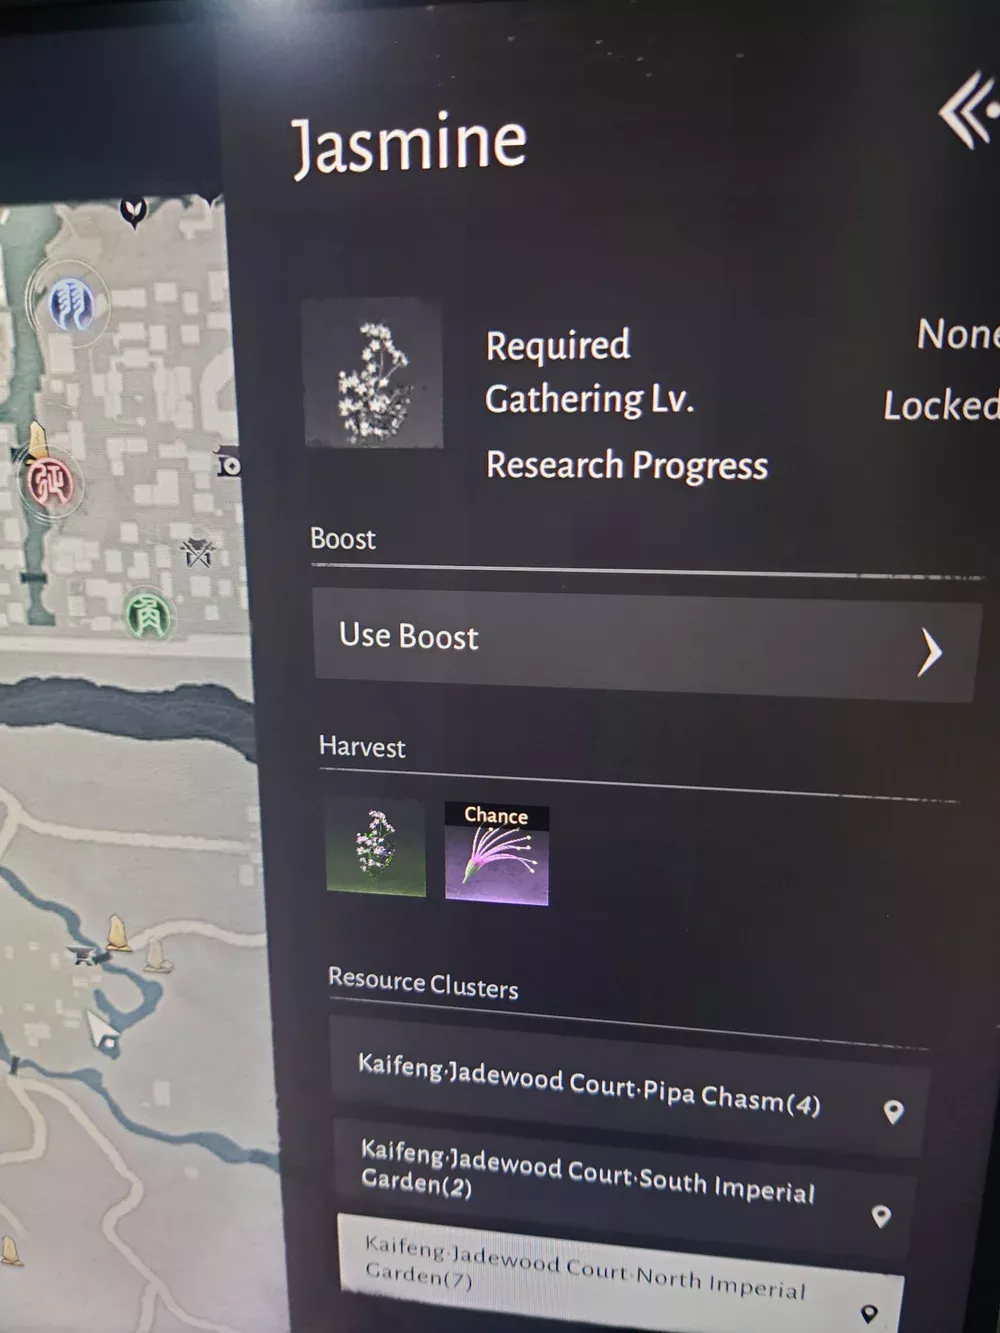Open the South Imperial Garden(2) cluster entry
Image resolution: width=1000 pixels, height=1333 pixels.
coord(622,1186)
